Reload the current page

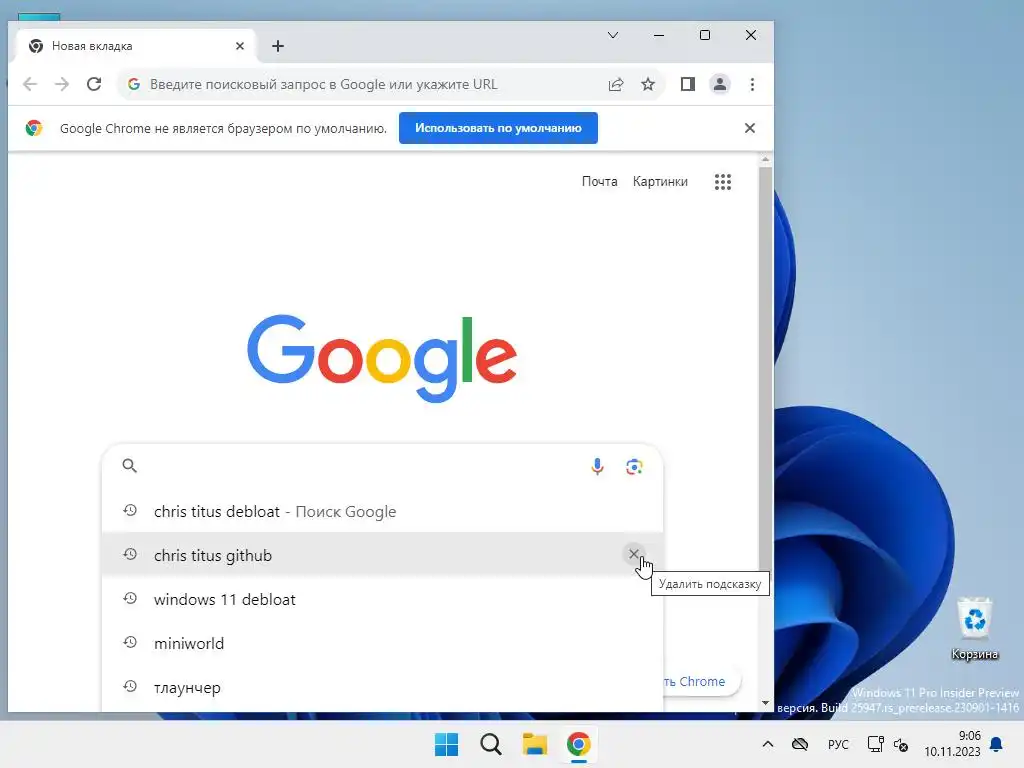point(94,84)
